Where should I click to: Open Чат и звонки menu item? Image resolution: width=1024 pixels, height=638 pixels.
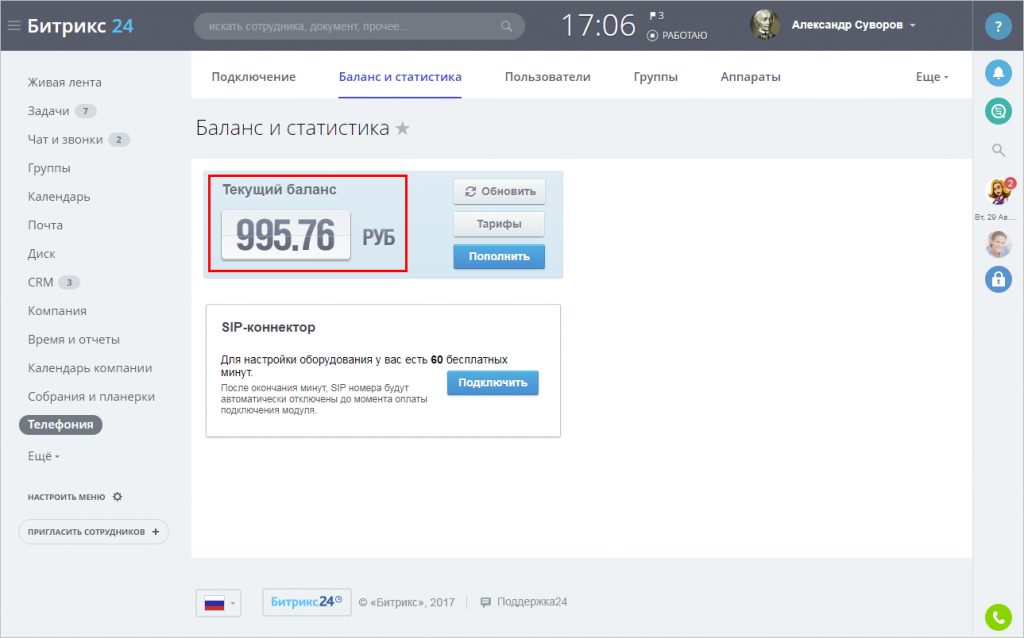(x=65, y=140)
